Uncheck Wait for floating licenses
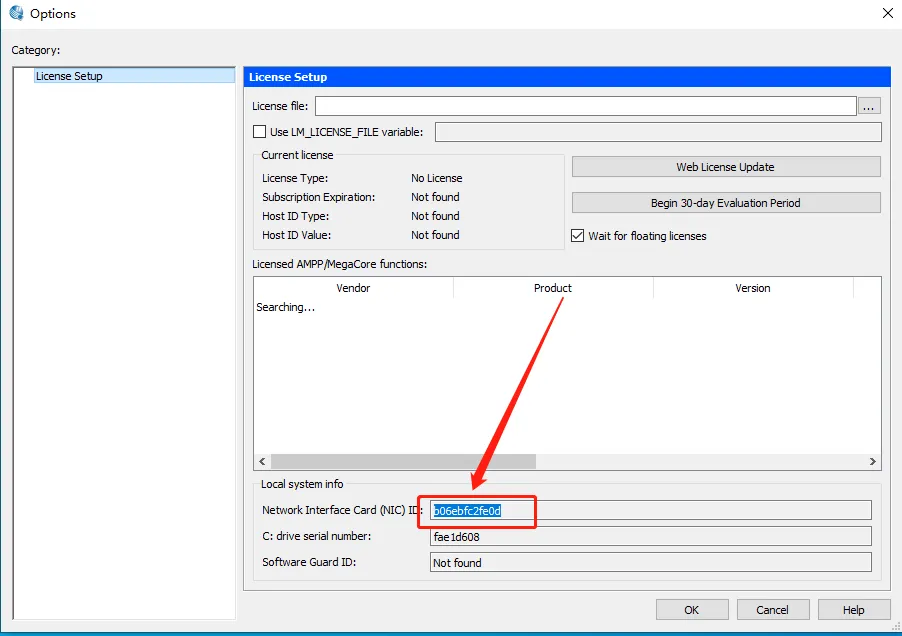902x636 pixels. [578, 236]
